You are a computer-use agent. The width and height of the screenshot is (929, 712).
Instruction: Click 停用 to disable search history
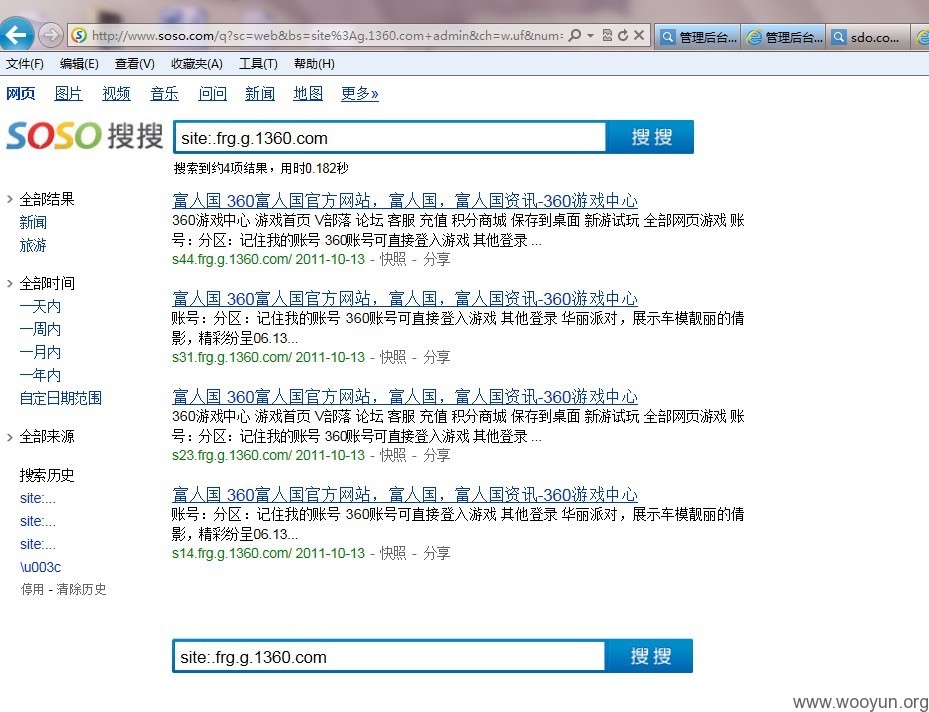tap(33, 589)
